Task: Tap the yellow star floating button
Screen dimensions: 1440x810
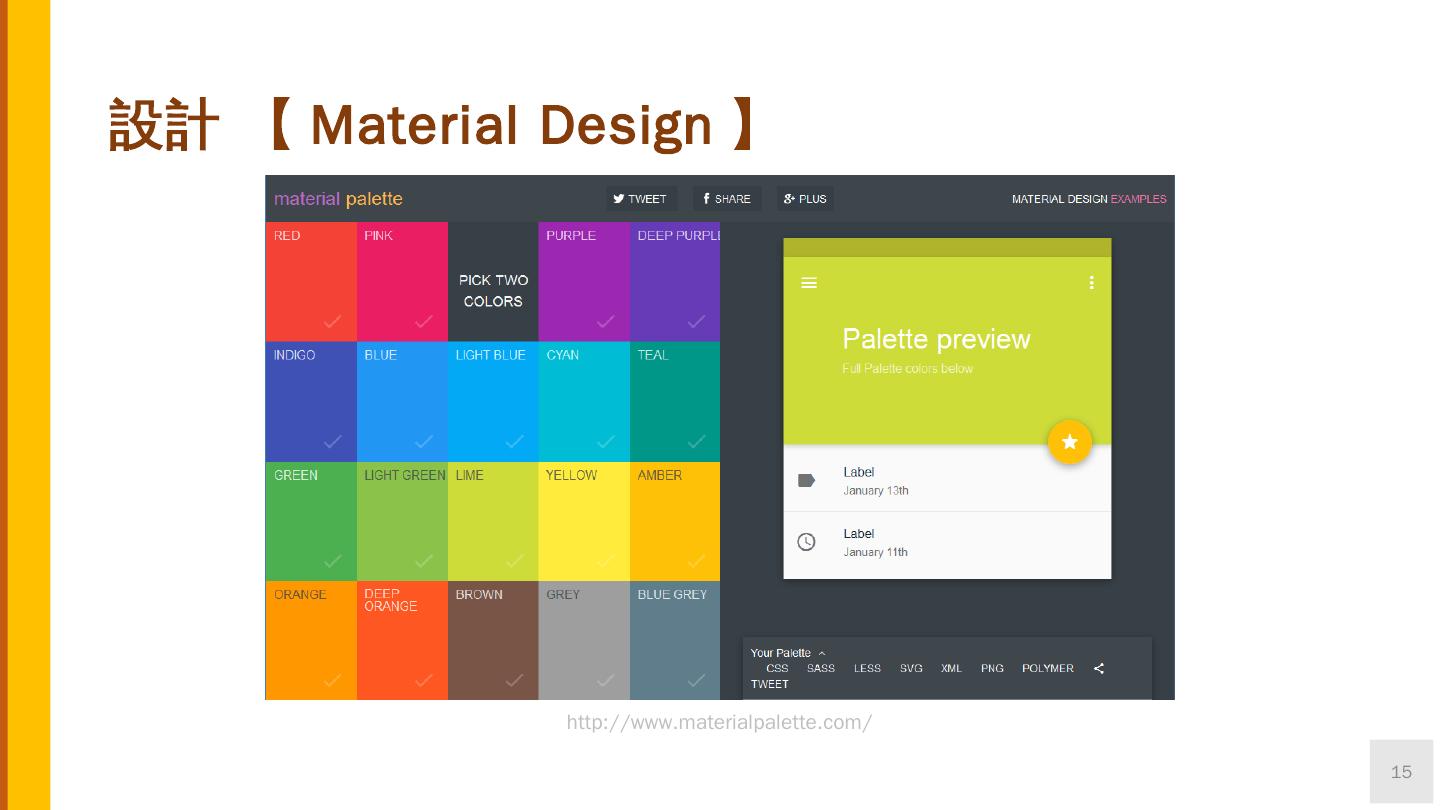Action: click(1069, 442)
